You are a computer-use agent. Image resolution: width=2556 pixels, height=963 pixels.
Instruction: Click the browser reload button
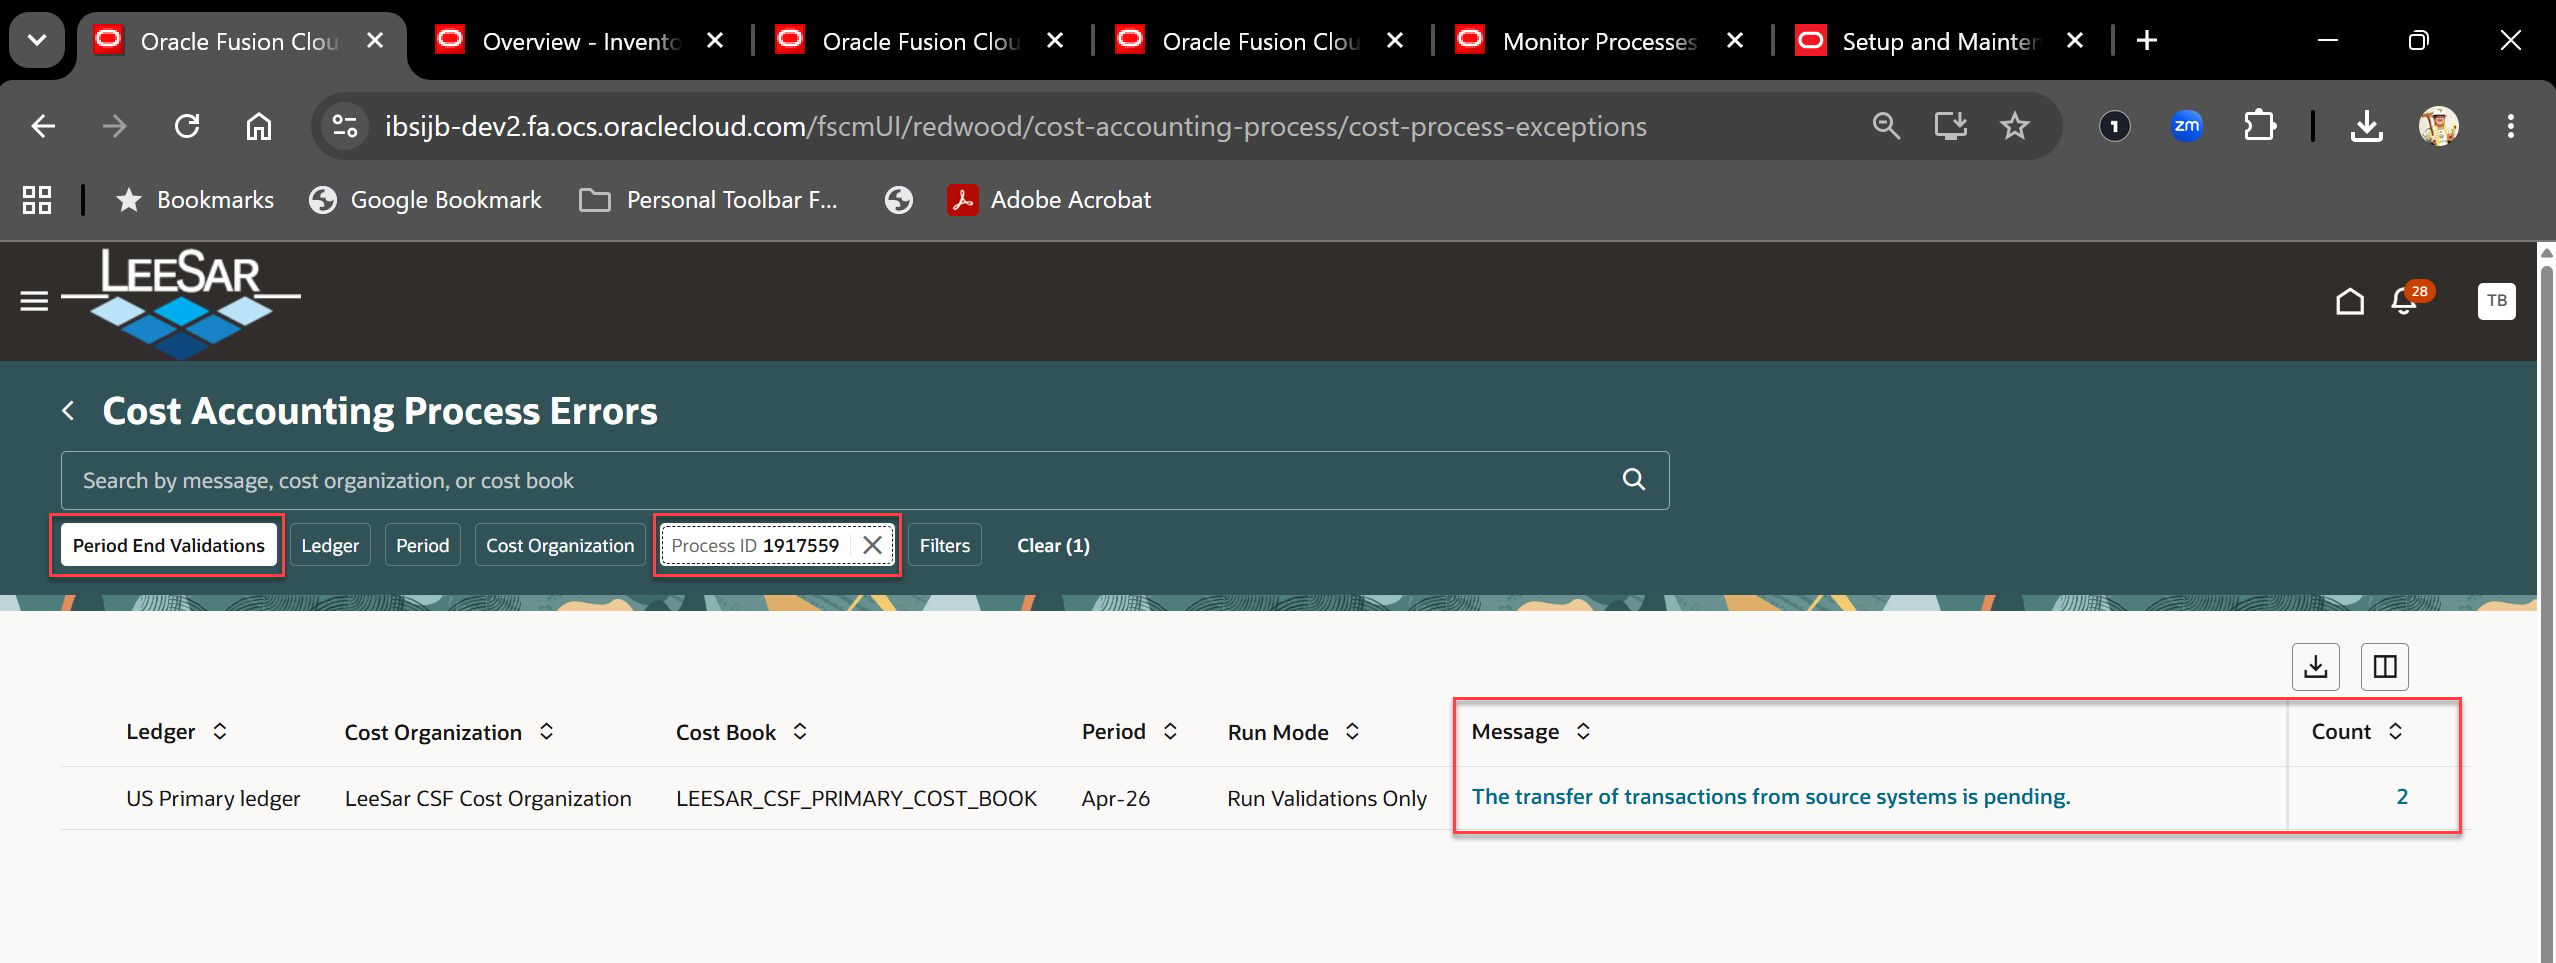(187, 126)
